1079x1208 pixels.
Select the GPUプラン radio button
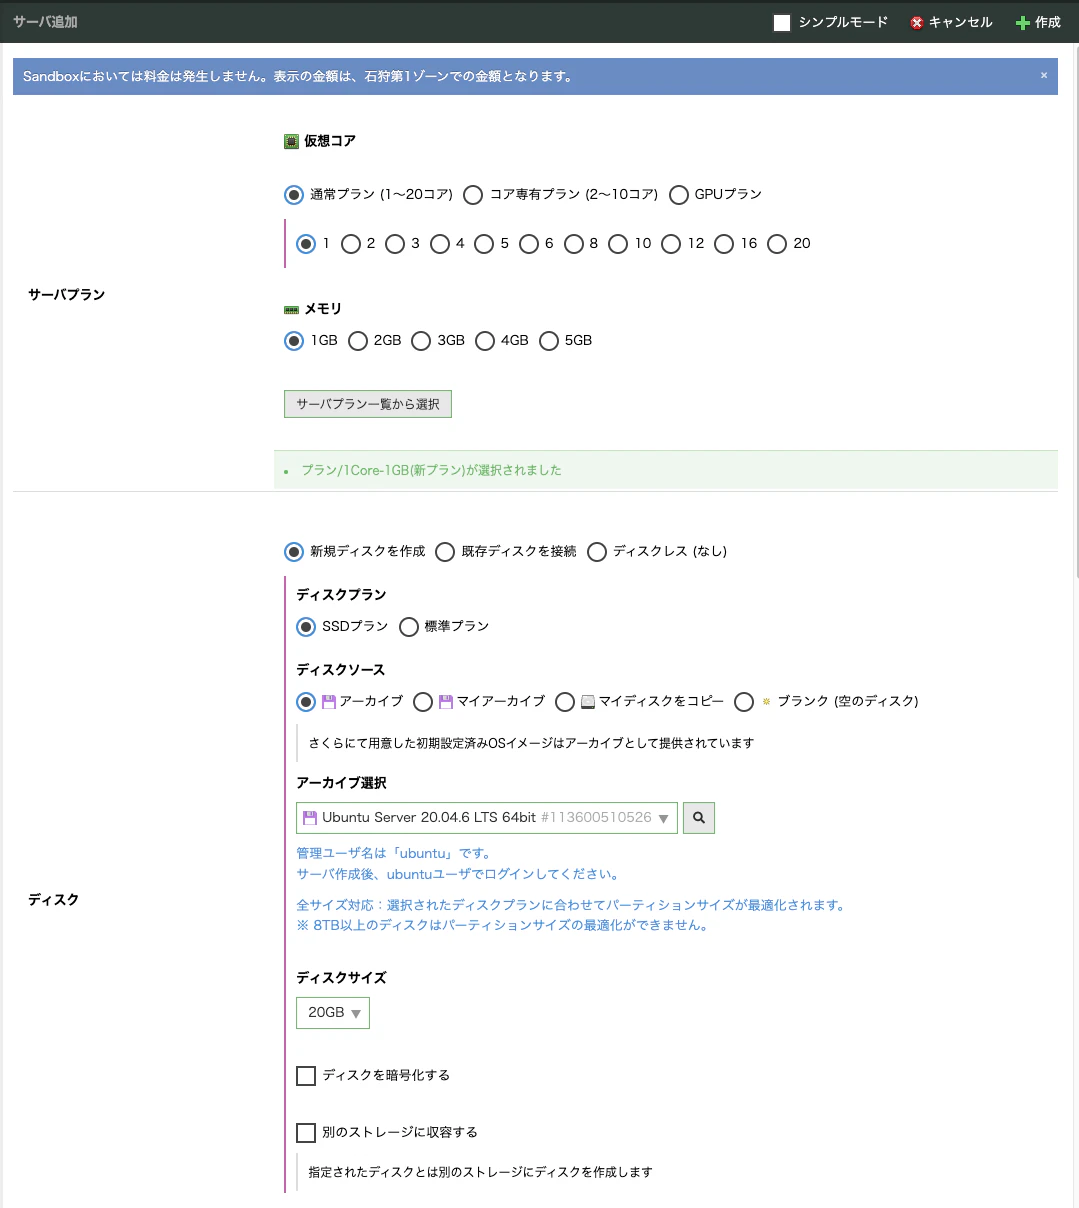tap(679, 194)
